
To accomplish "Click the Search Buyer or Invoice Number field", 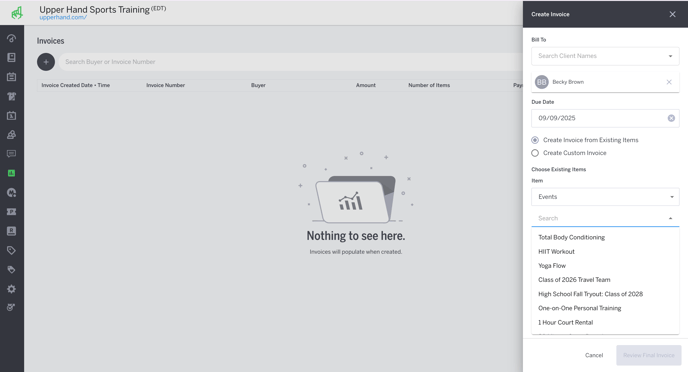I will (290, 62).
